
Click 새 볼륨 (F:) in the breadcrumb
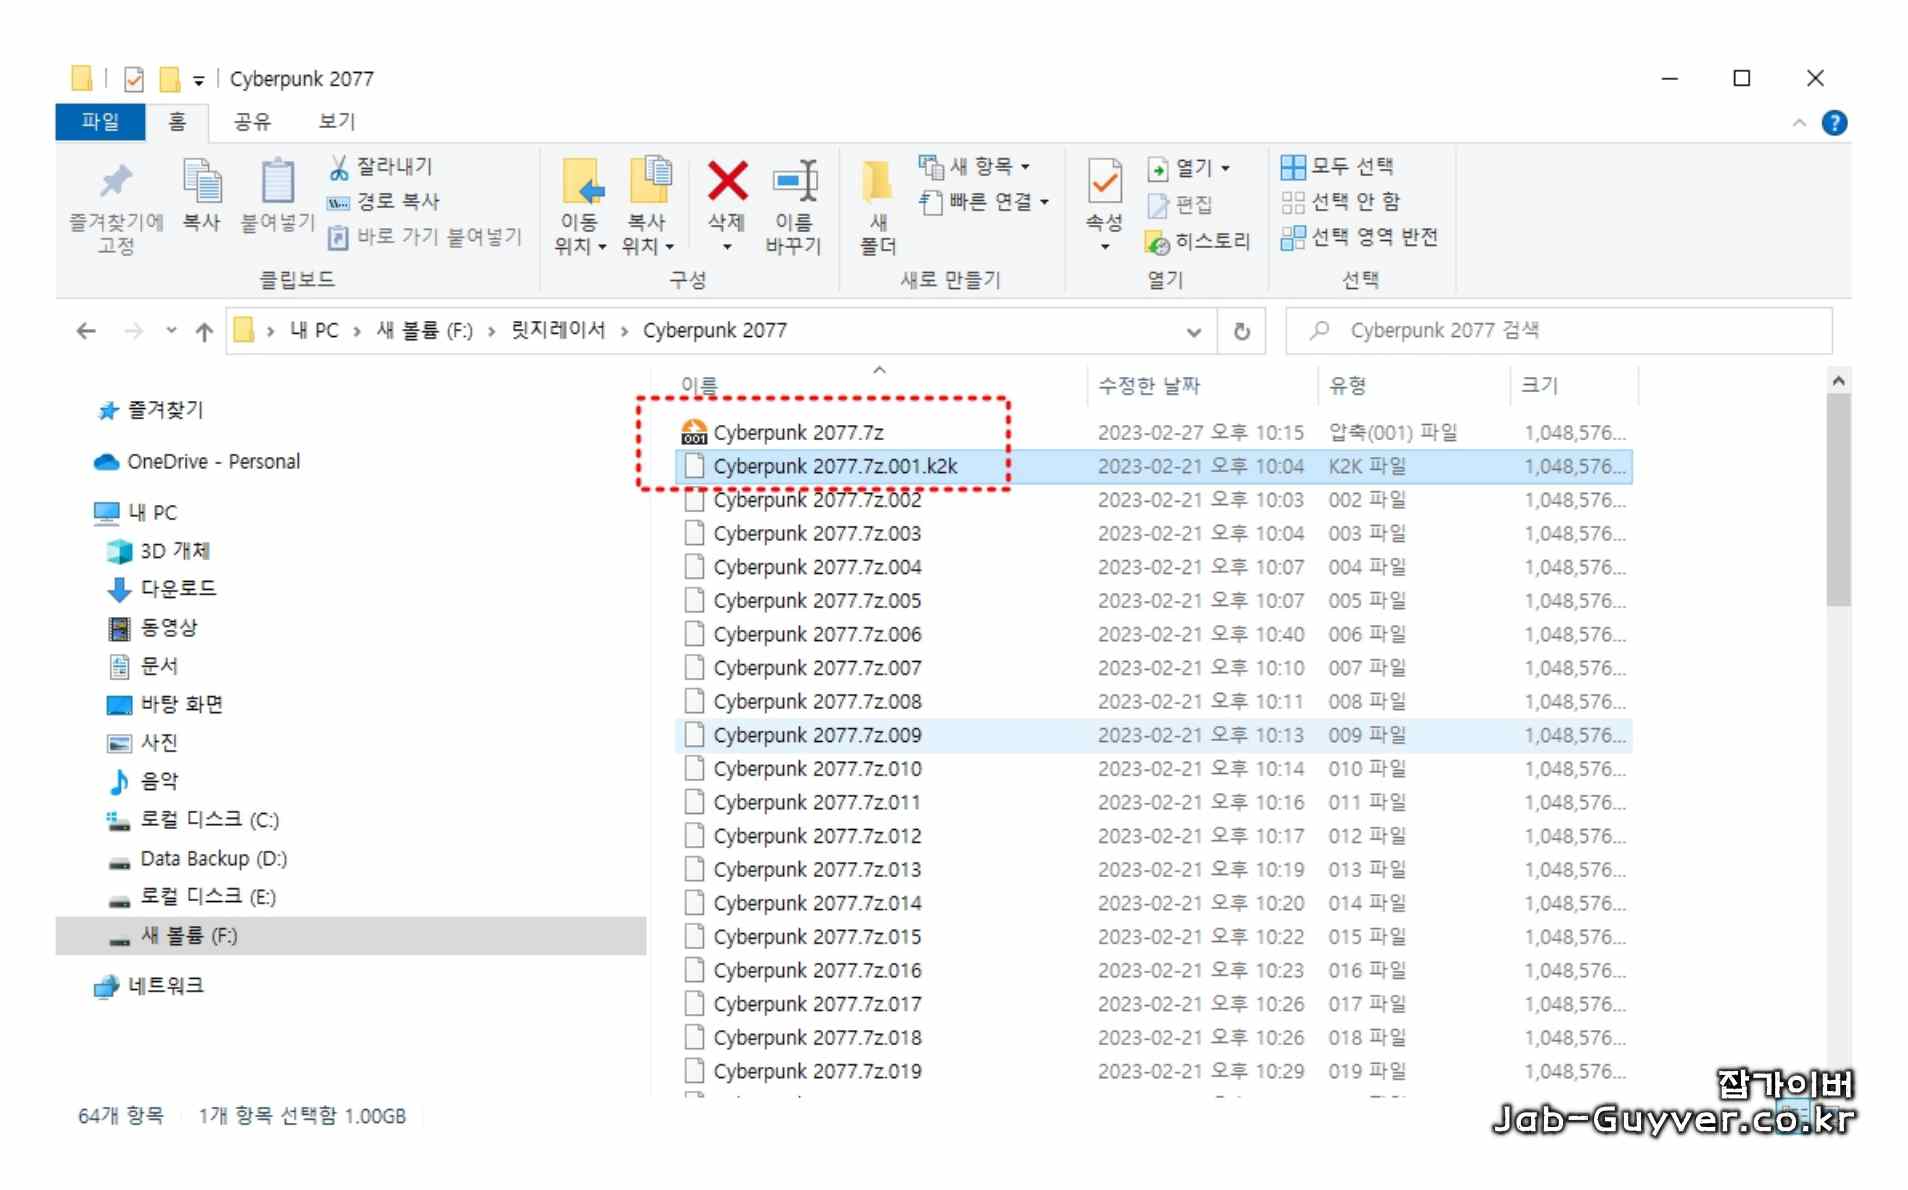424,331
